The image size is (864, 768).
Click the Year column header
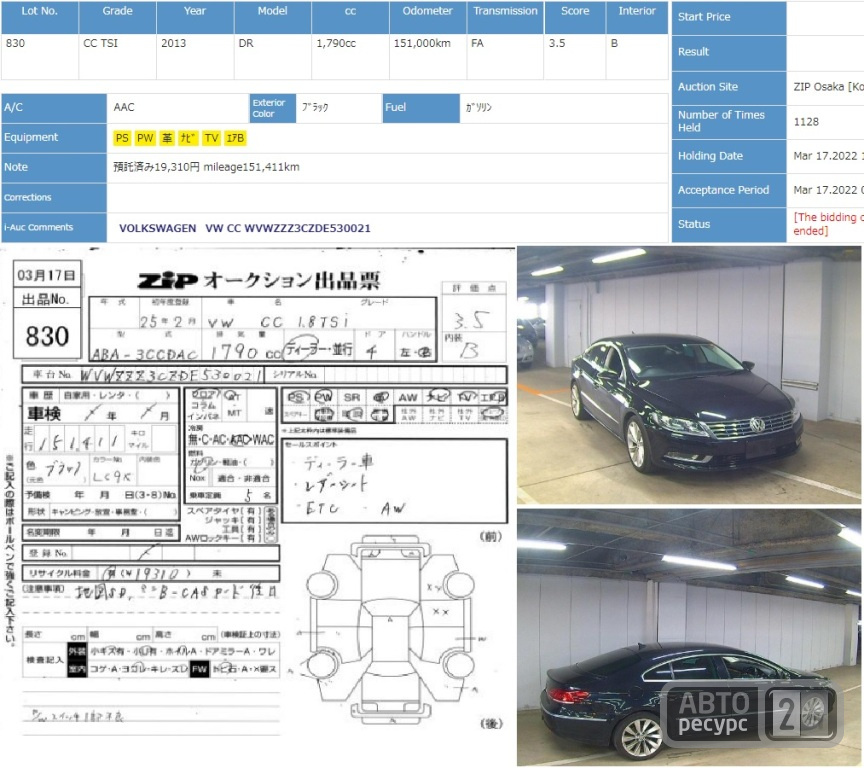coord(195,17)
